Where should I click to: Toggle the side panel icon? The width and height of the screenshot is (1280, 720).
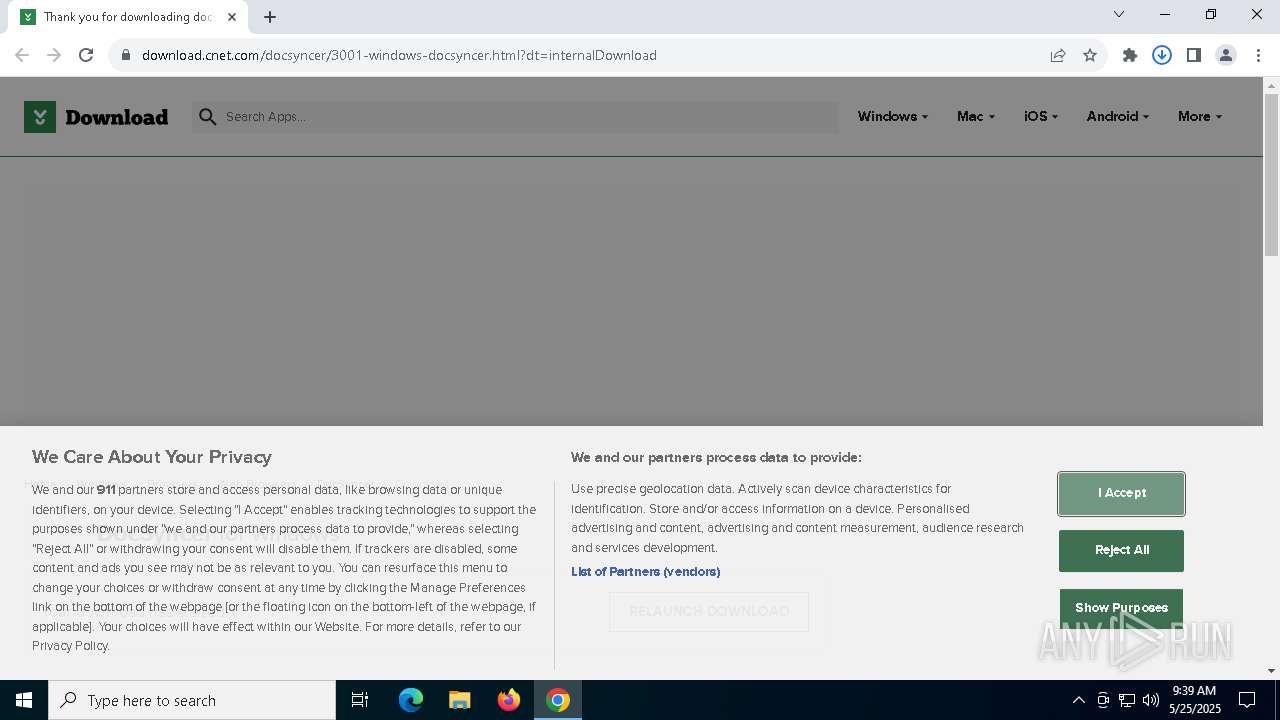coord(1194,55)
